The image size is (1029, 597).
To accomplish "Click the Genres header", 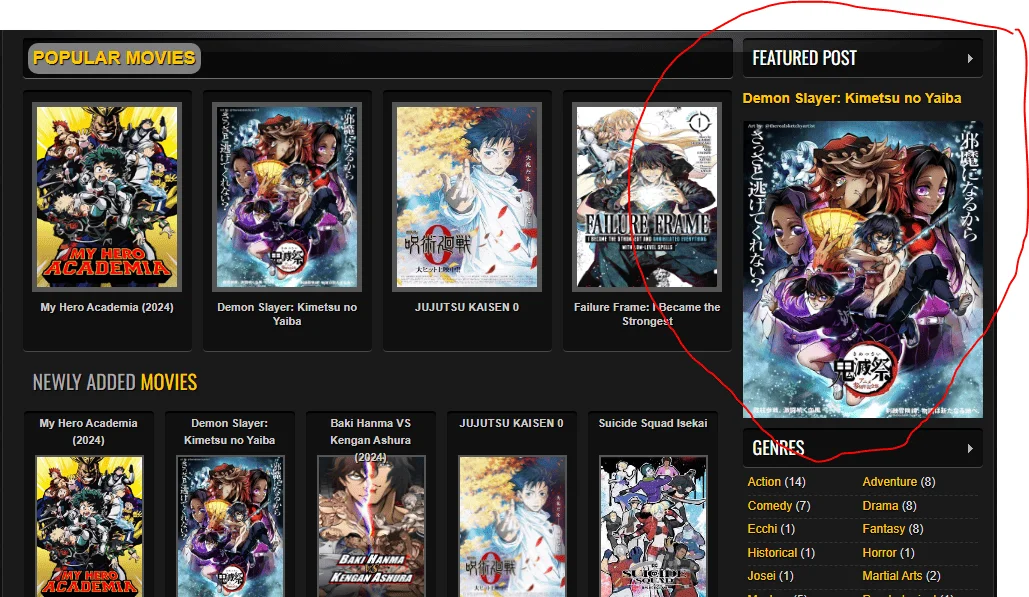I will point(862,448).
